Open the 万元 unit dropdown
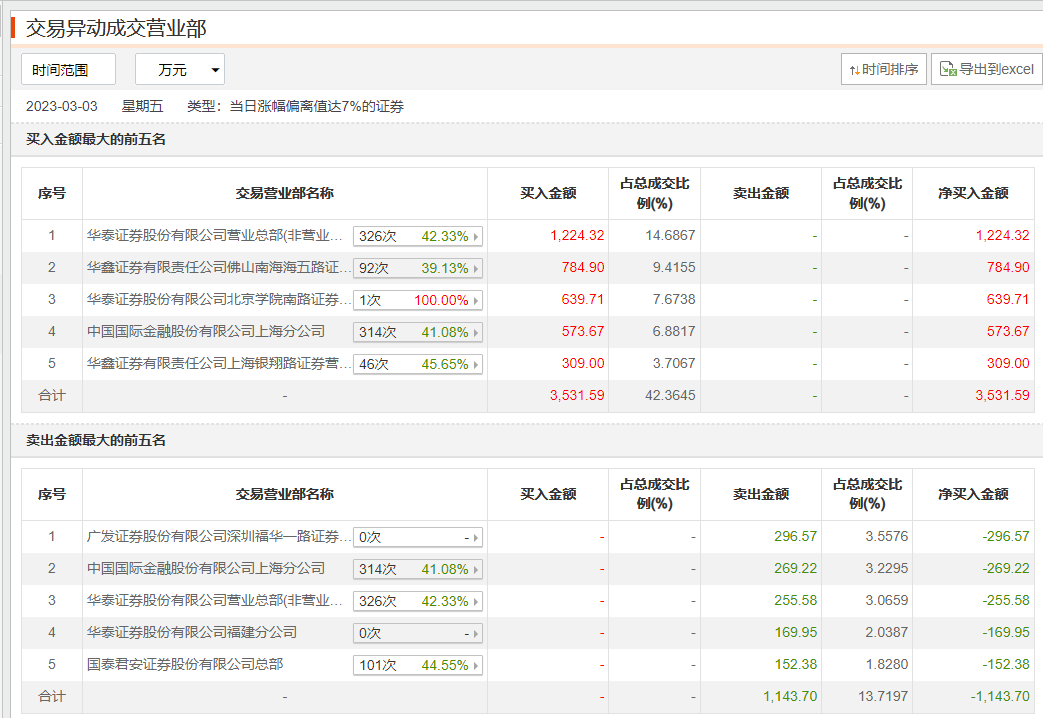The image size is (1043, 718). [x=180, y=69]
